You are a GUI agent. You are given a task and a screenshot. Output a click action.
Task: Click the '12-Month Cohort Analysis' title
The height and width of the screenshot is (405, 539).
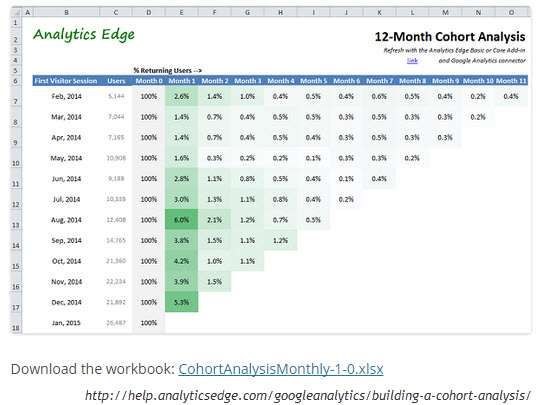(x=450, y=36)
